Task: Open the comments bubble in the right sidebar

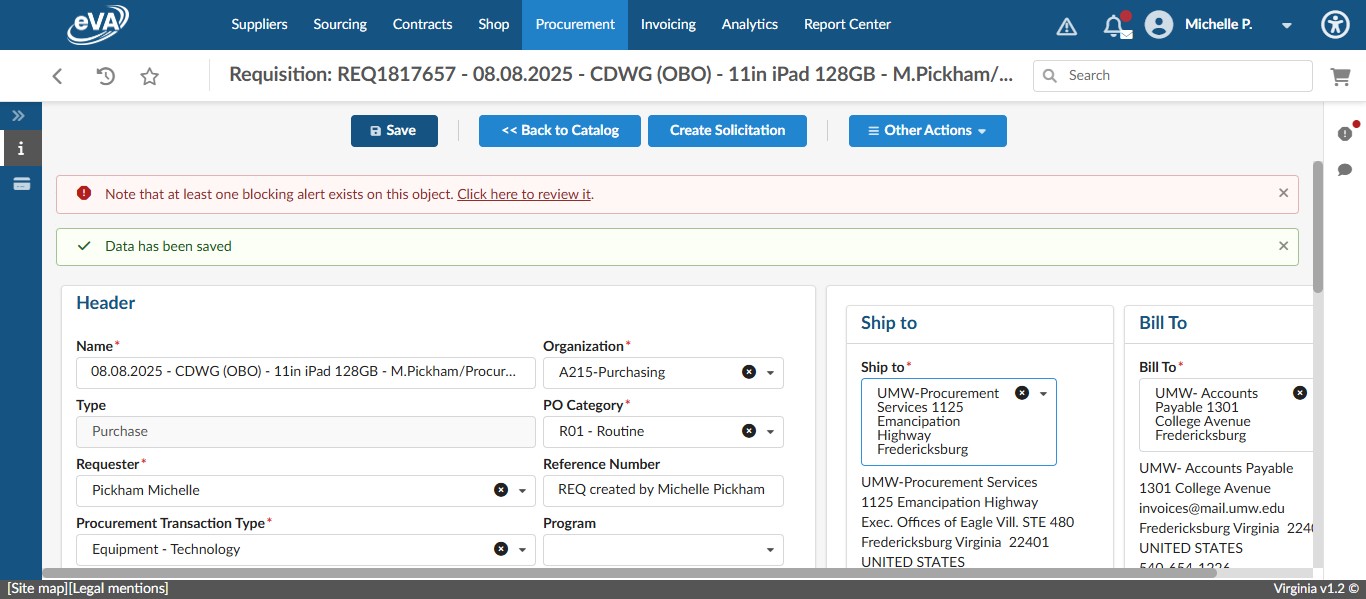Action: pyautogui.click(x=1345, y=170)
